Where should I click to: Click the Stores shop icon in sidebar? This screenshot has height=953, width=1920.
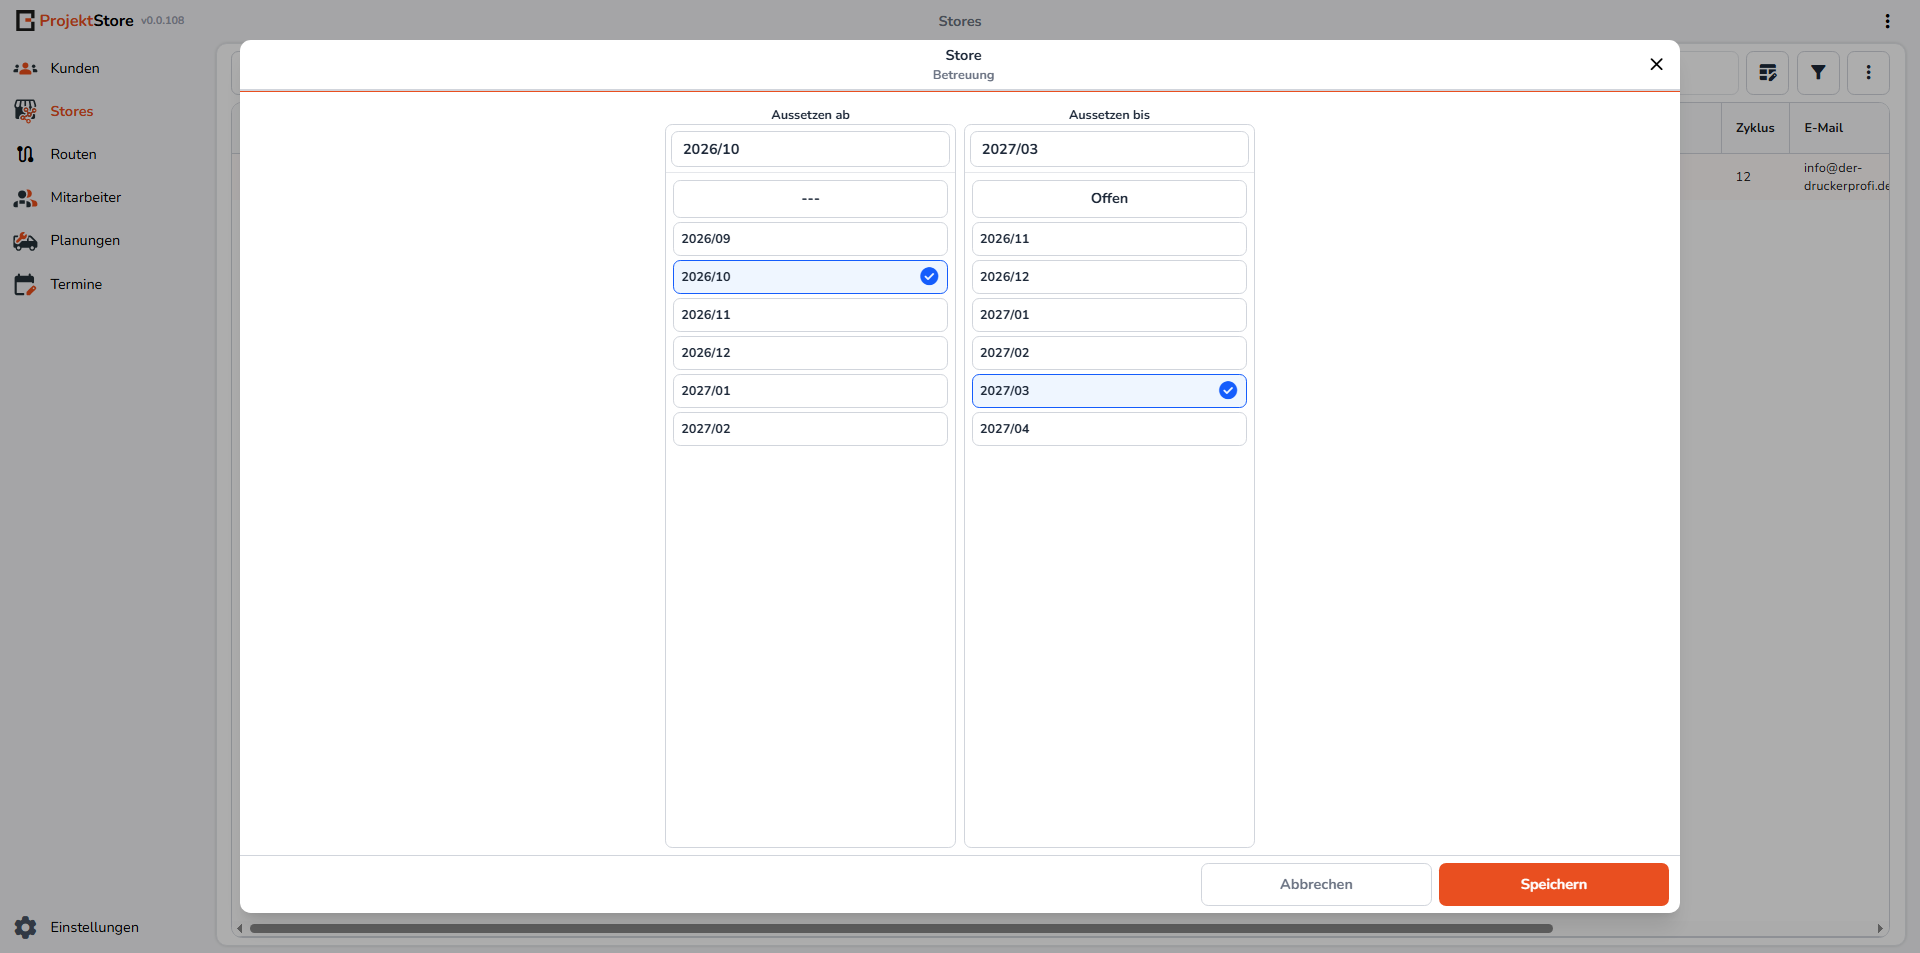point(25,111)
